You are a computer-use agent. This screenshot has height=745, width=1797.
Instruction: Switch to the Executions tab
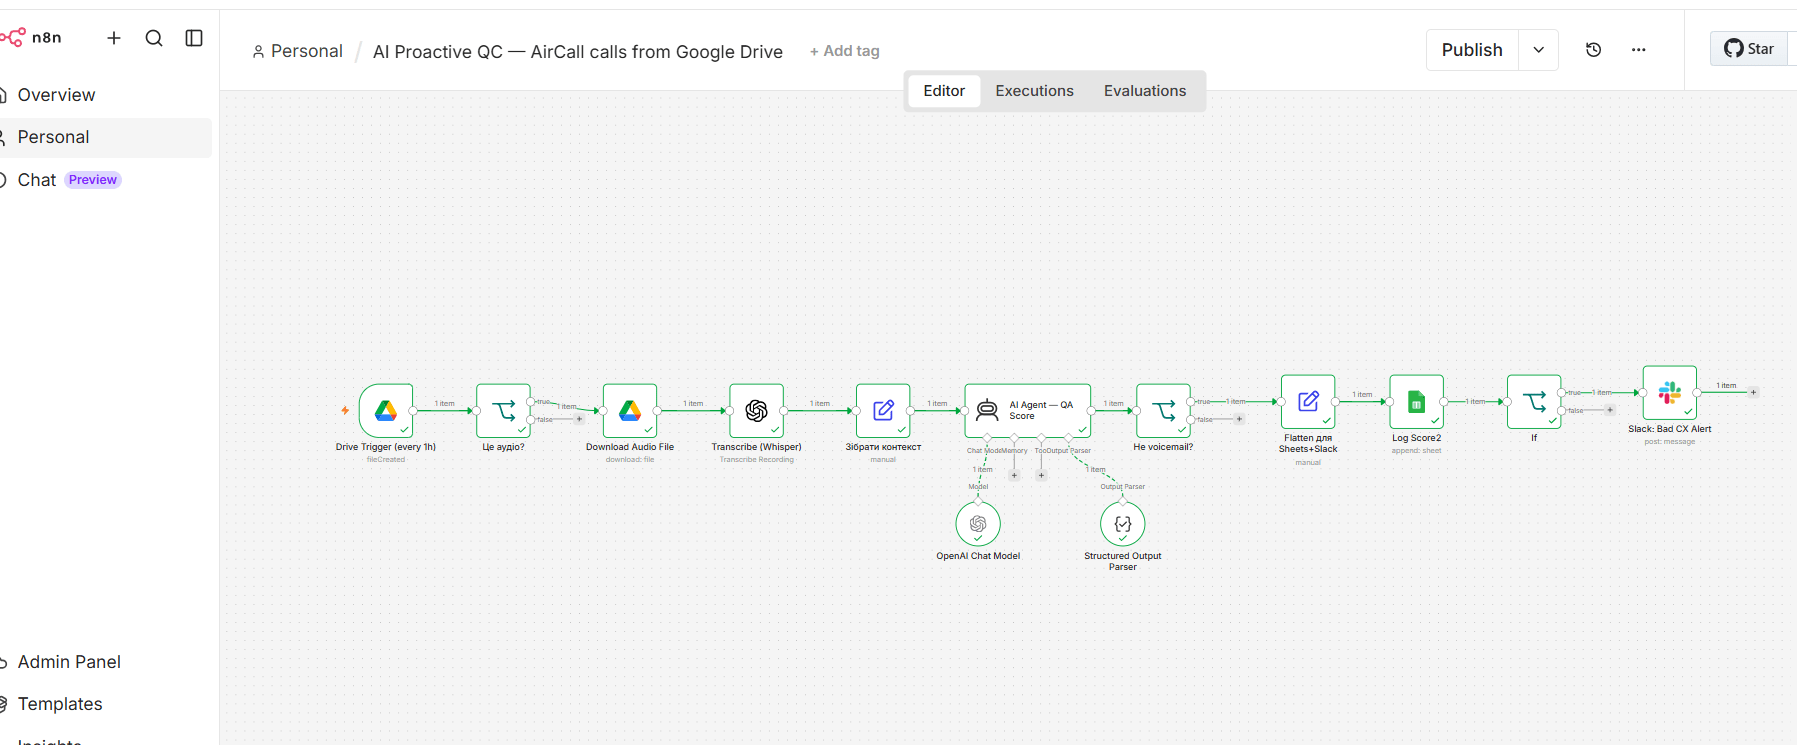click(x=1034, y=91)
